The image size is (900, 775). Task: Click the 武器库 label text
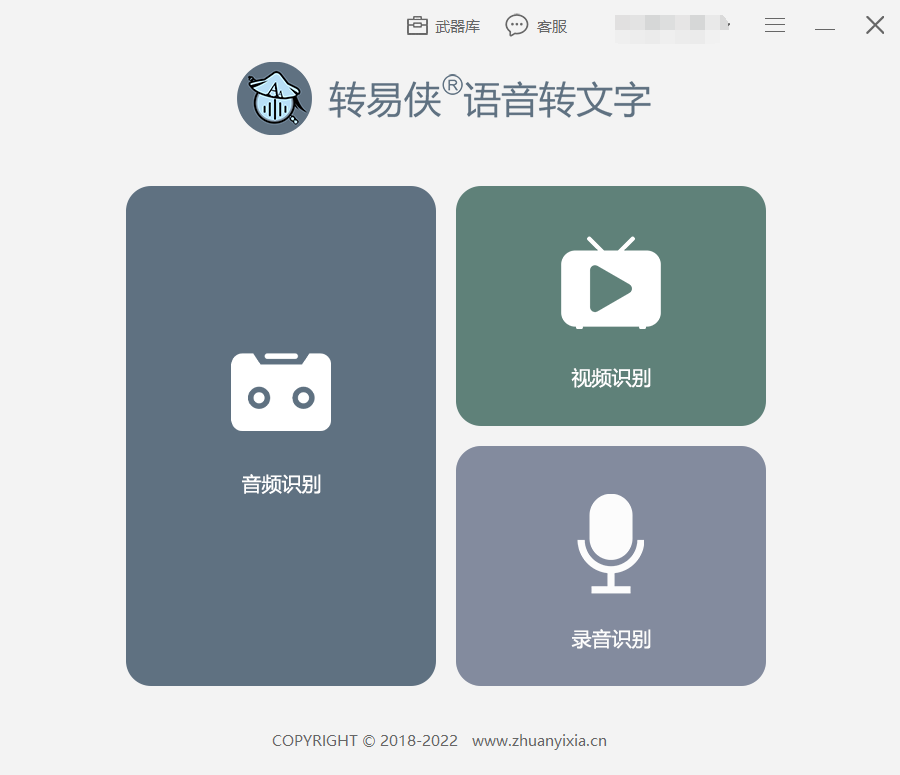[x=457, y=26]
